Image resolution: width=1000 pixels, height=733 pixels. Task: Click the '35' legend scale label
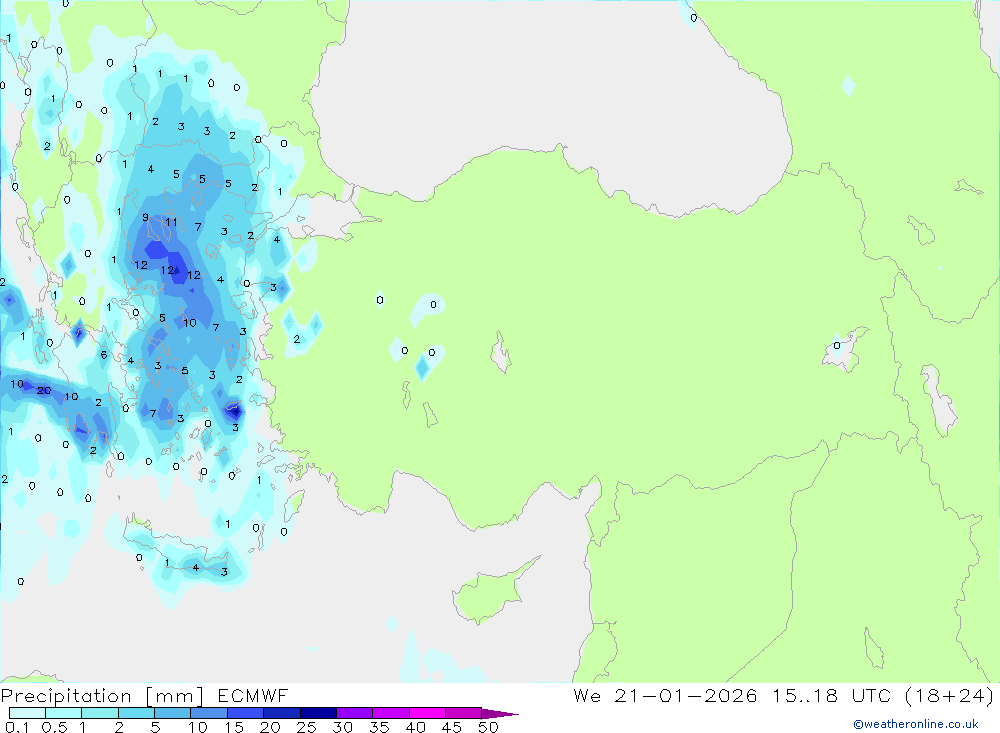tap(379, 727)
